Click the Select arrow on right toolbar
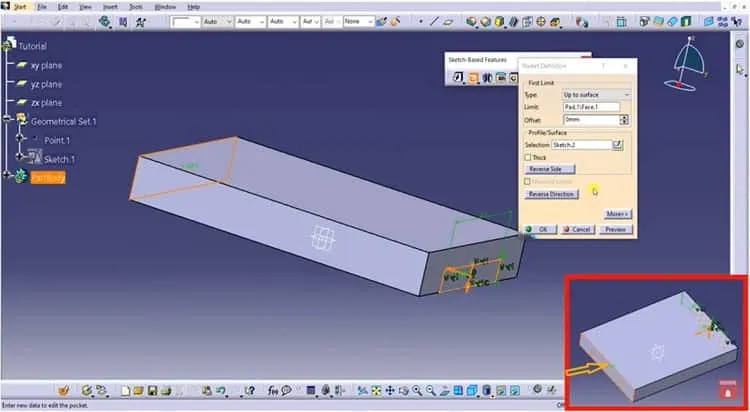Image resolution: width=750 pixels, height=412 pixels. point(740,70)
